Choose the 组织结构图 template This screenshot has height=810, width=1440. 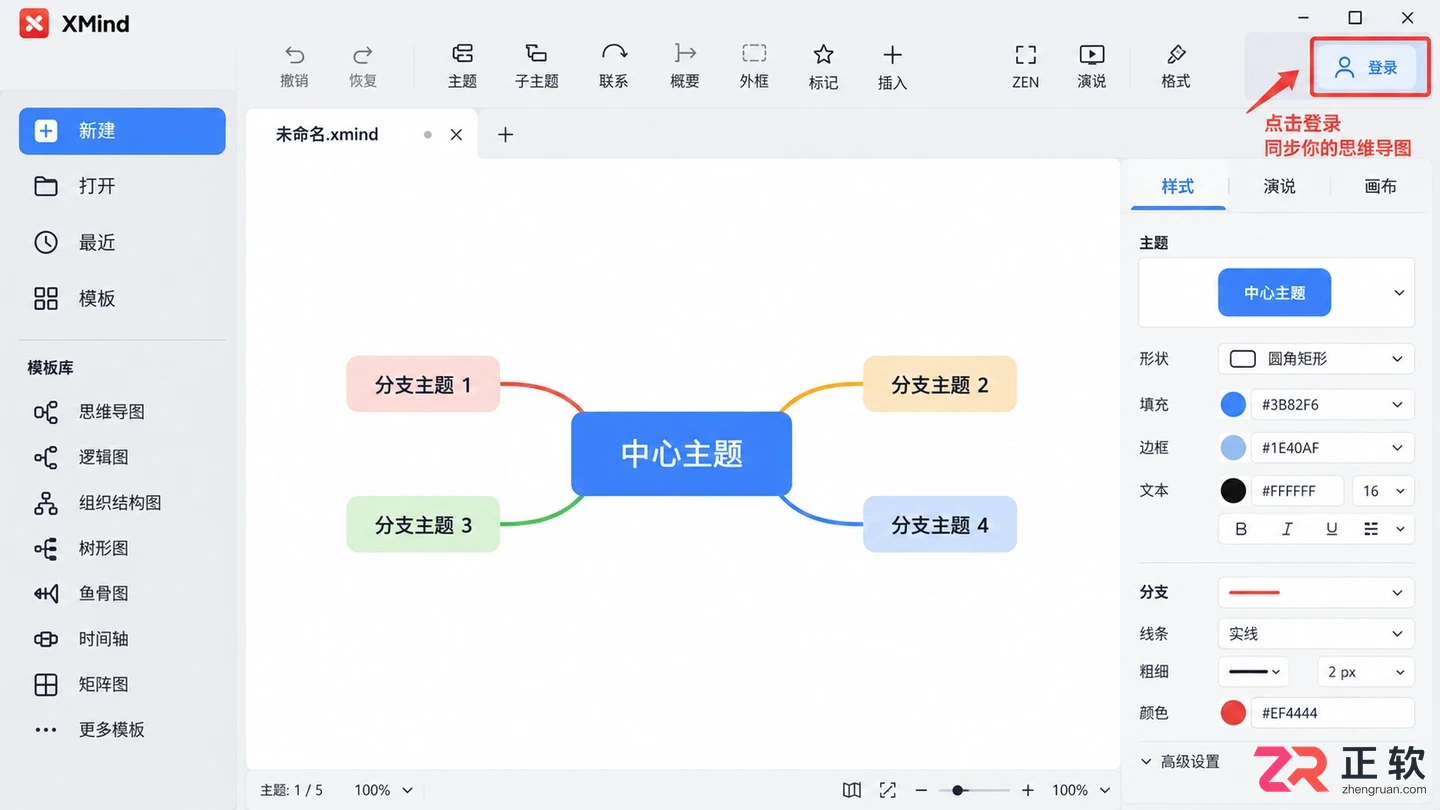coord(122,503)
